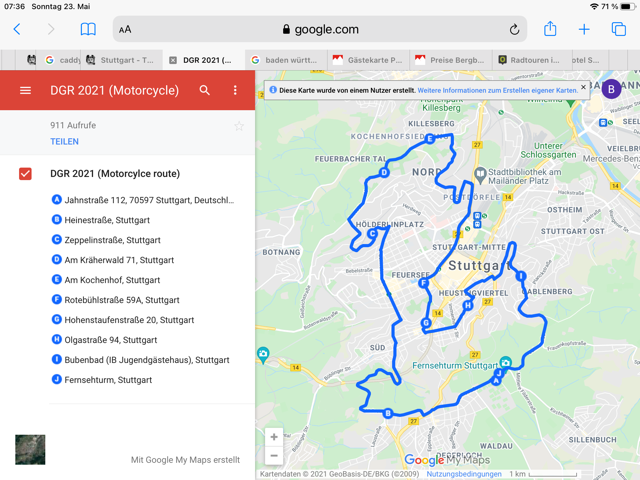Open 'Weitere Informationen zum Erstellen eigener Karten' link
This screenshot has width=640, height=480.
(498, 91)
